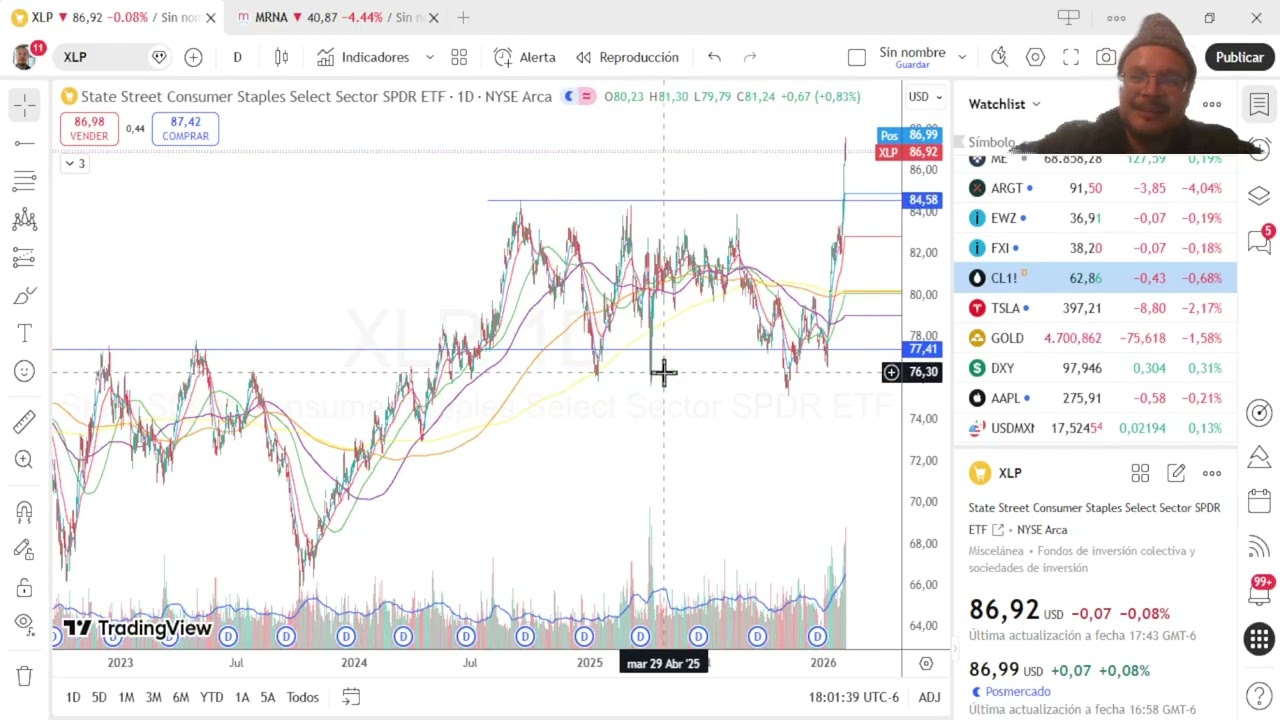Expand the Sin nombre layout arrow

pyautogui.click(x=962, y=57)
